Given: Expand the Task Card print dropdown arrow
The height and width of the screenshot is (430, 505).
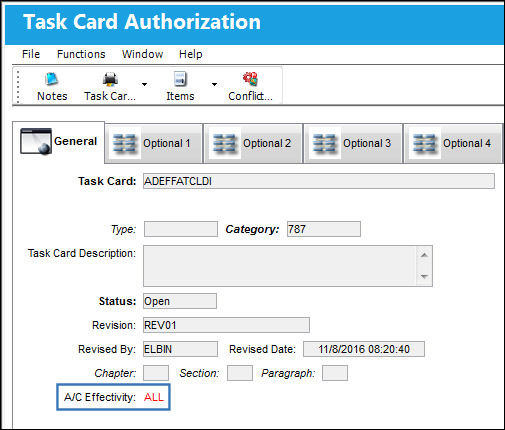Looking at the screenshot, I should 144,84.
